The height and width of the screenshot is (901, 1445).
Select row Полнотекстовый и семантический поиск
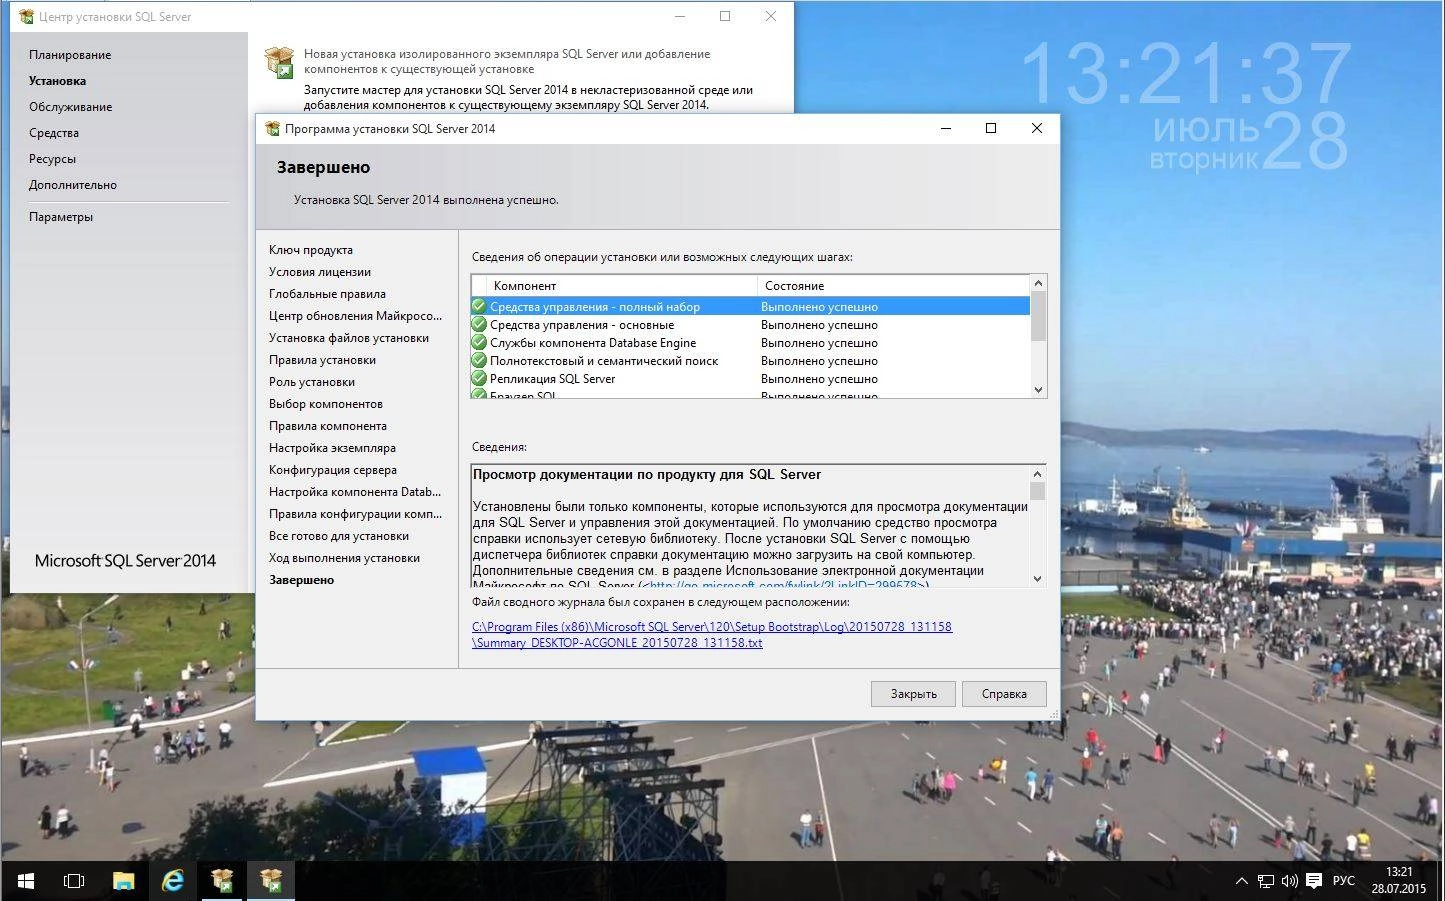coord(750,361)
